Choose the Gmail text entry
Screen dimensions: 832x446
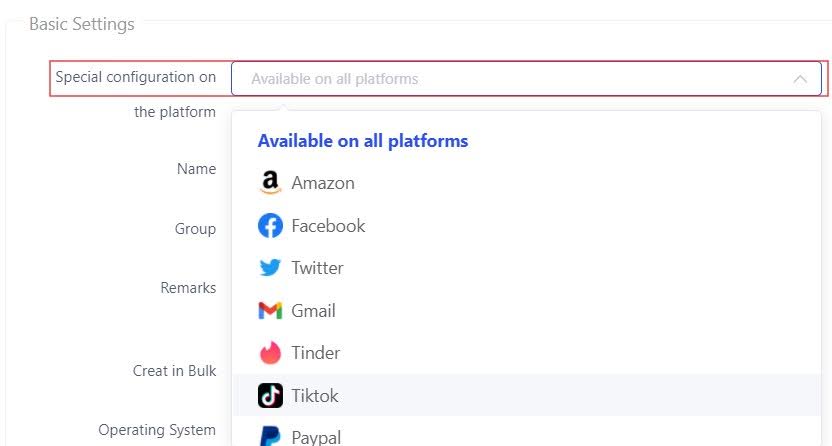[313, 311]
